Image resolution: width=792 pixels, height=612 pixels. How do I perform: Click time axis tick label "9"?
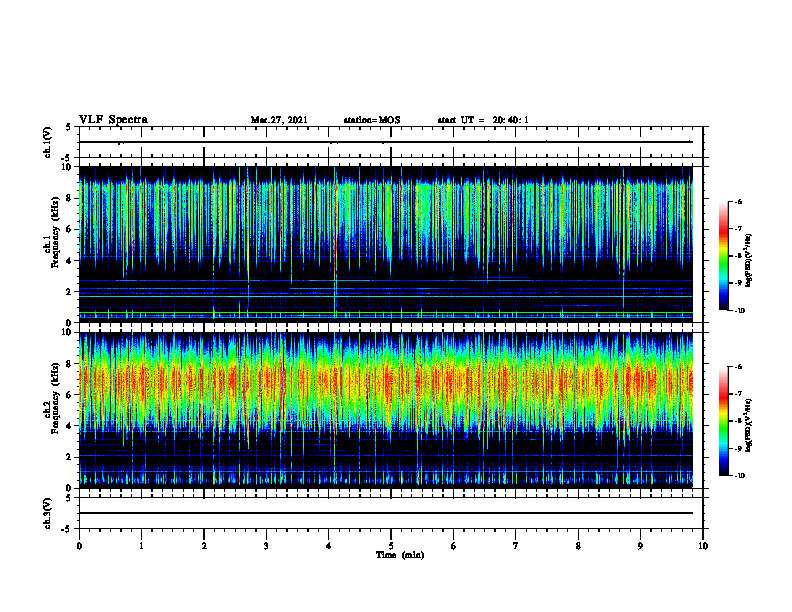640,546
